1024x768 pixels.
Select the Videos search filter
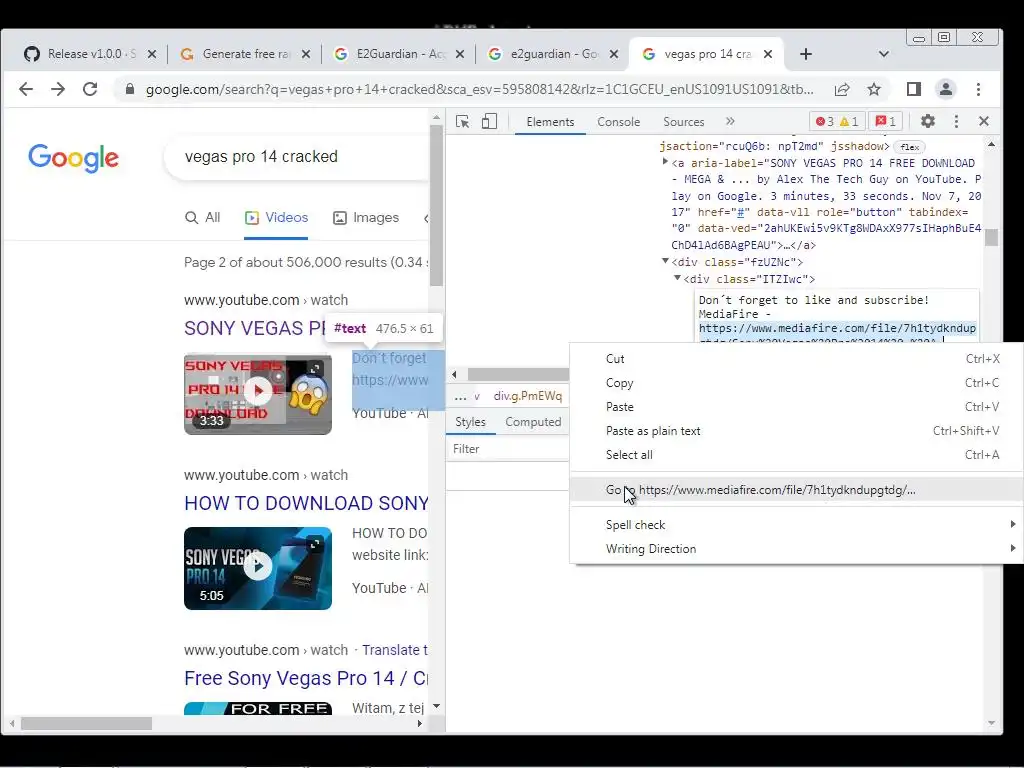[276, 217]
